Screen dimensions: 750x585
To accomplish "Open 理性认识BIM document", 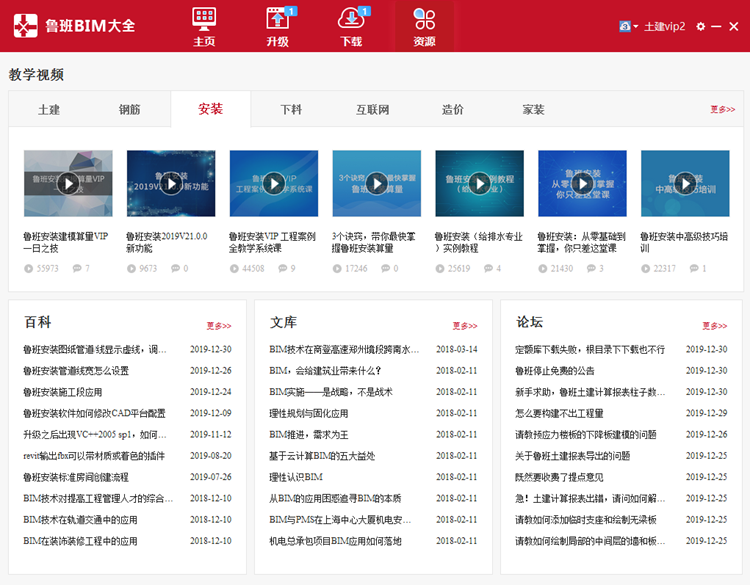I will point(296,477).
